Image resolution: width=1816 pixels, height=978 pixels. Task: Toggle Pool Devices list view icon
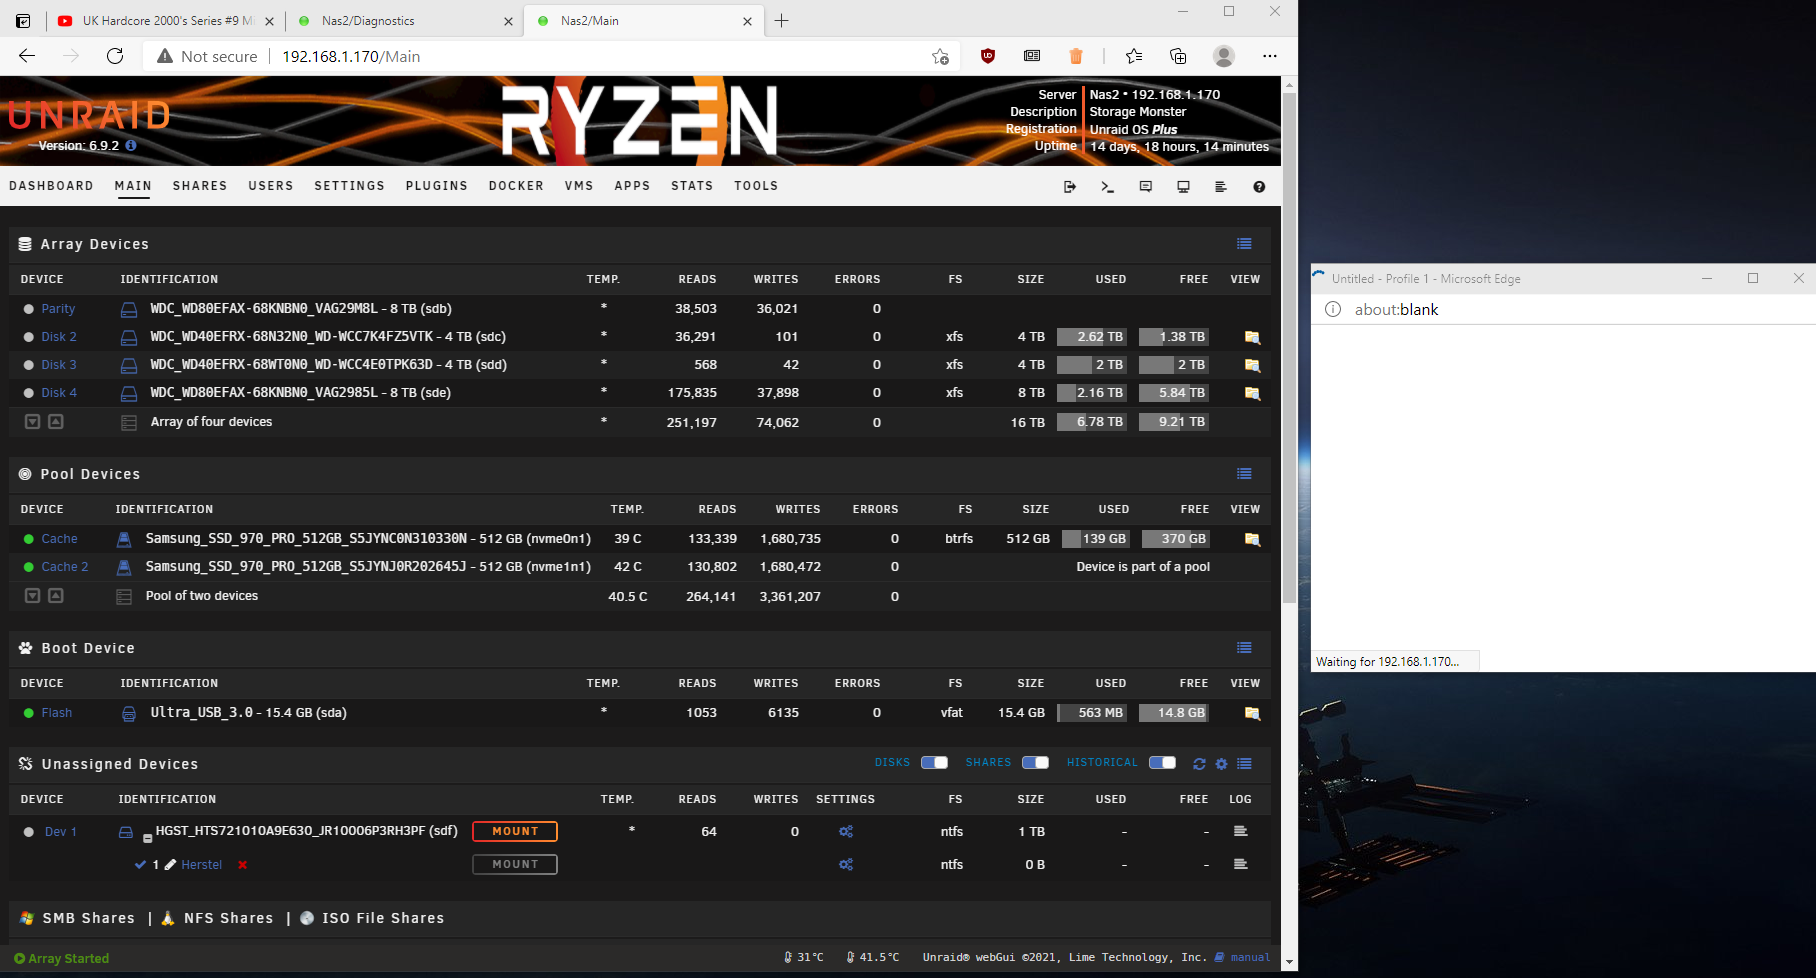point(1244,474)
